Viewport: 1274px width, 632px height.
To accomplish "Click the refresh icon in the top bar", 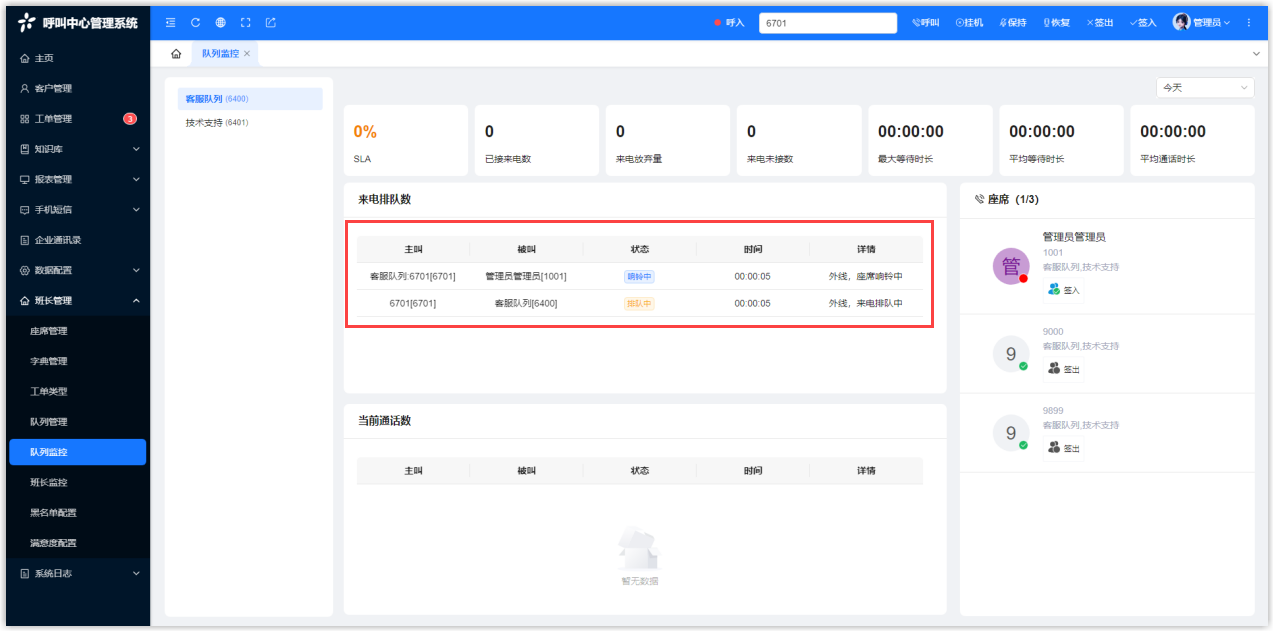I will click(x=195, y=22).
